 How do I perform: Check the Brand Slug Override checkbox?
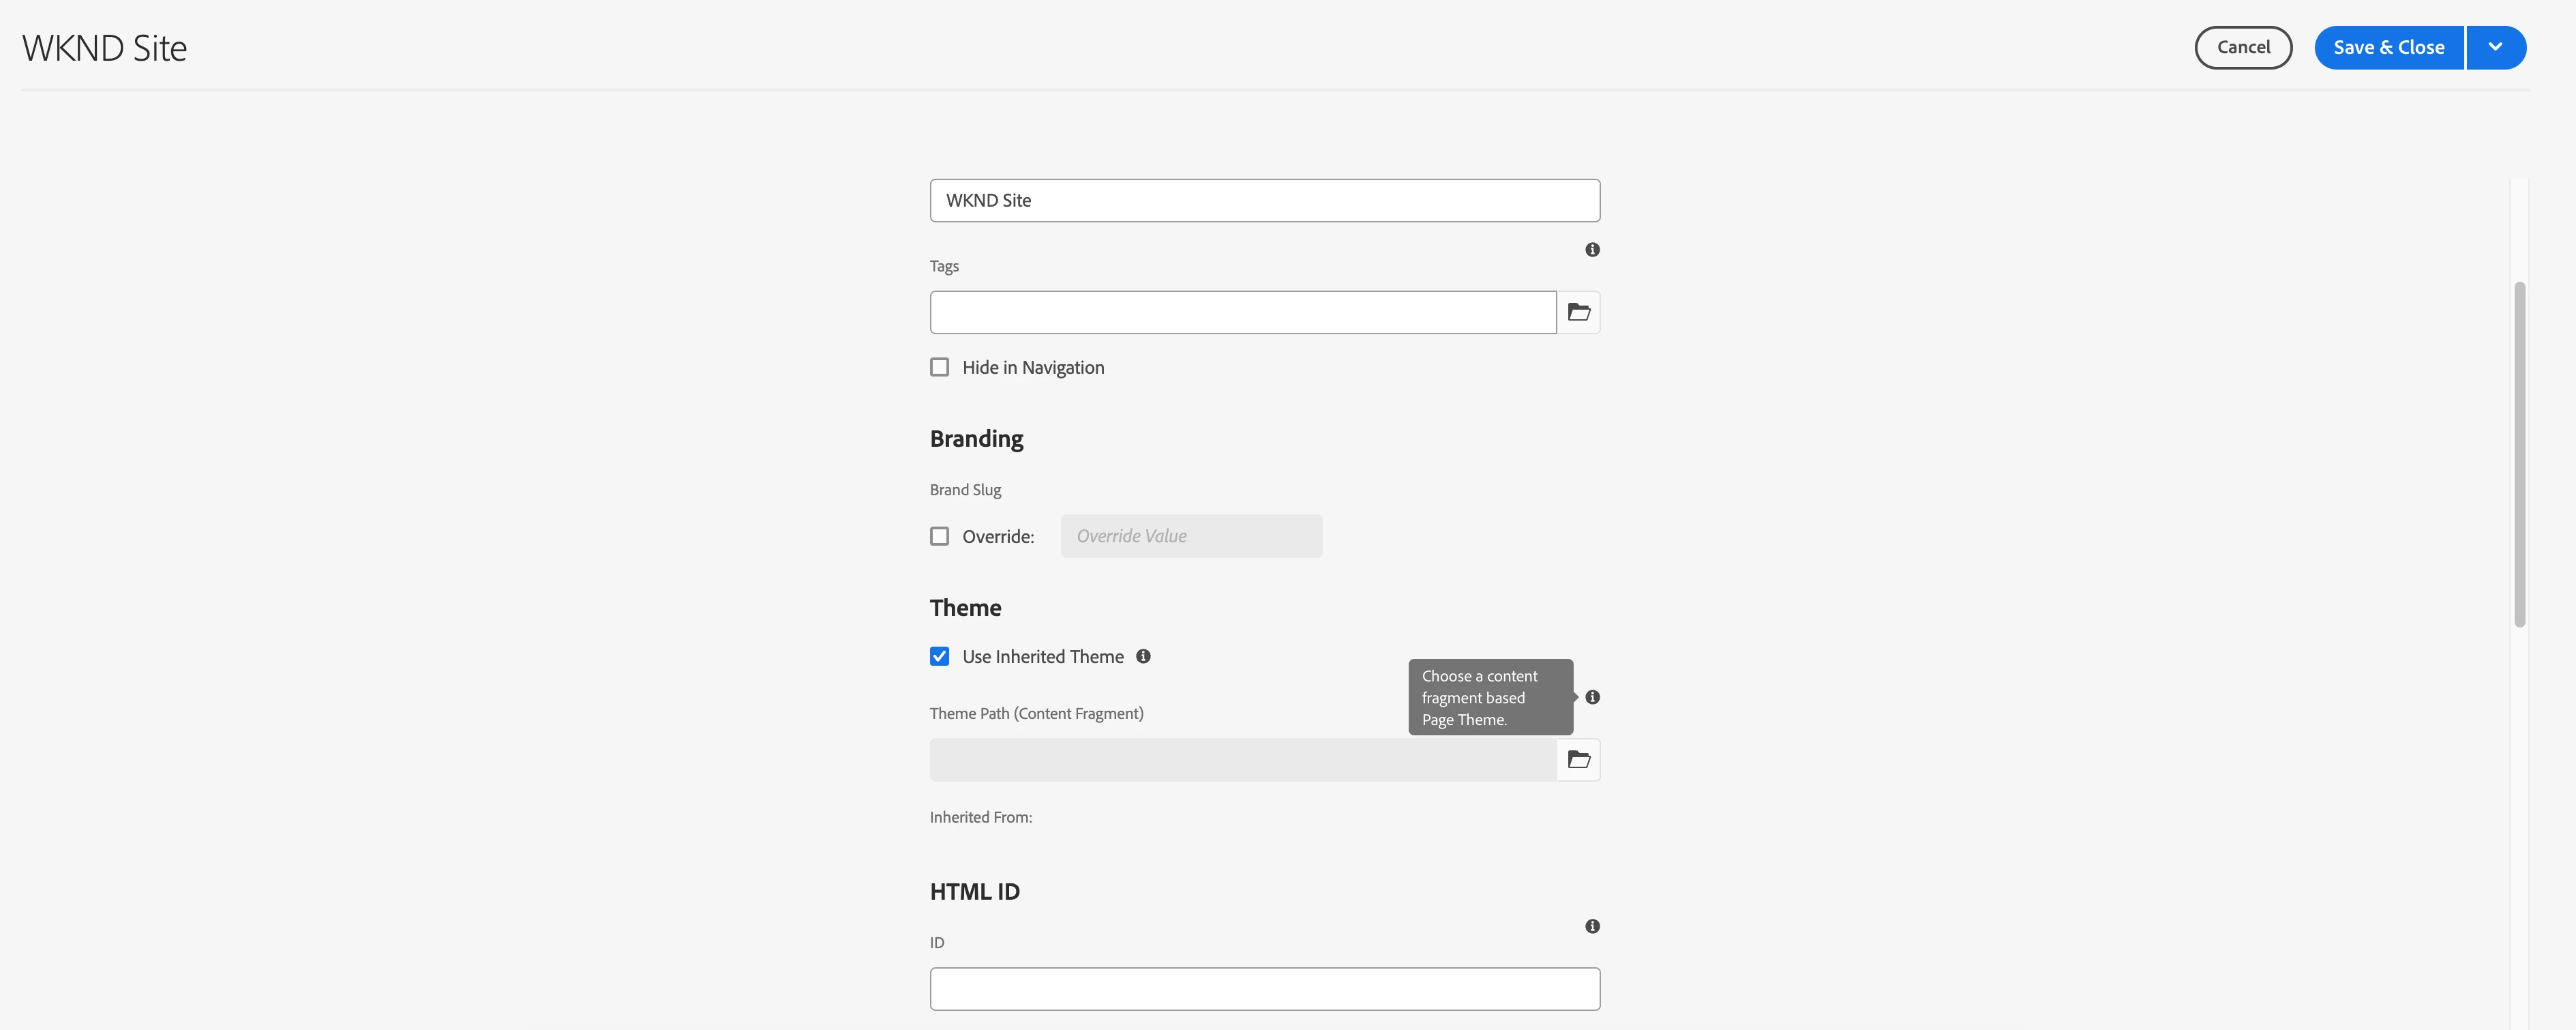pos(939,536)
